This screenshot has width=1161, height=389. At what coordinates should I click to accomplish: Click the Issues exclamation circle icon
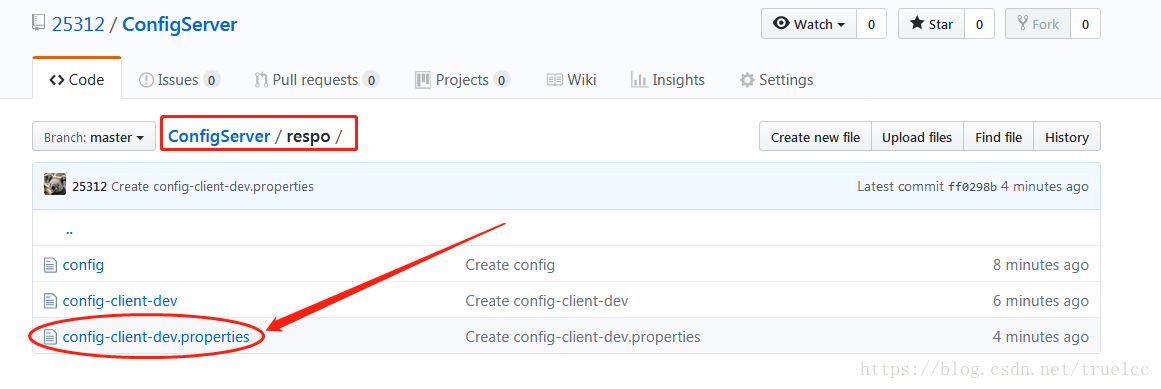click(x=146, y=79)
